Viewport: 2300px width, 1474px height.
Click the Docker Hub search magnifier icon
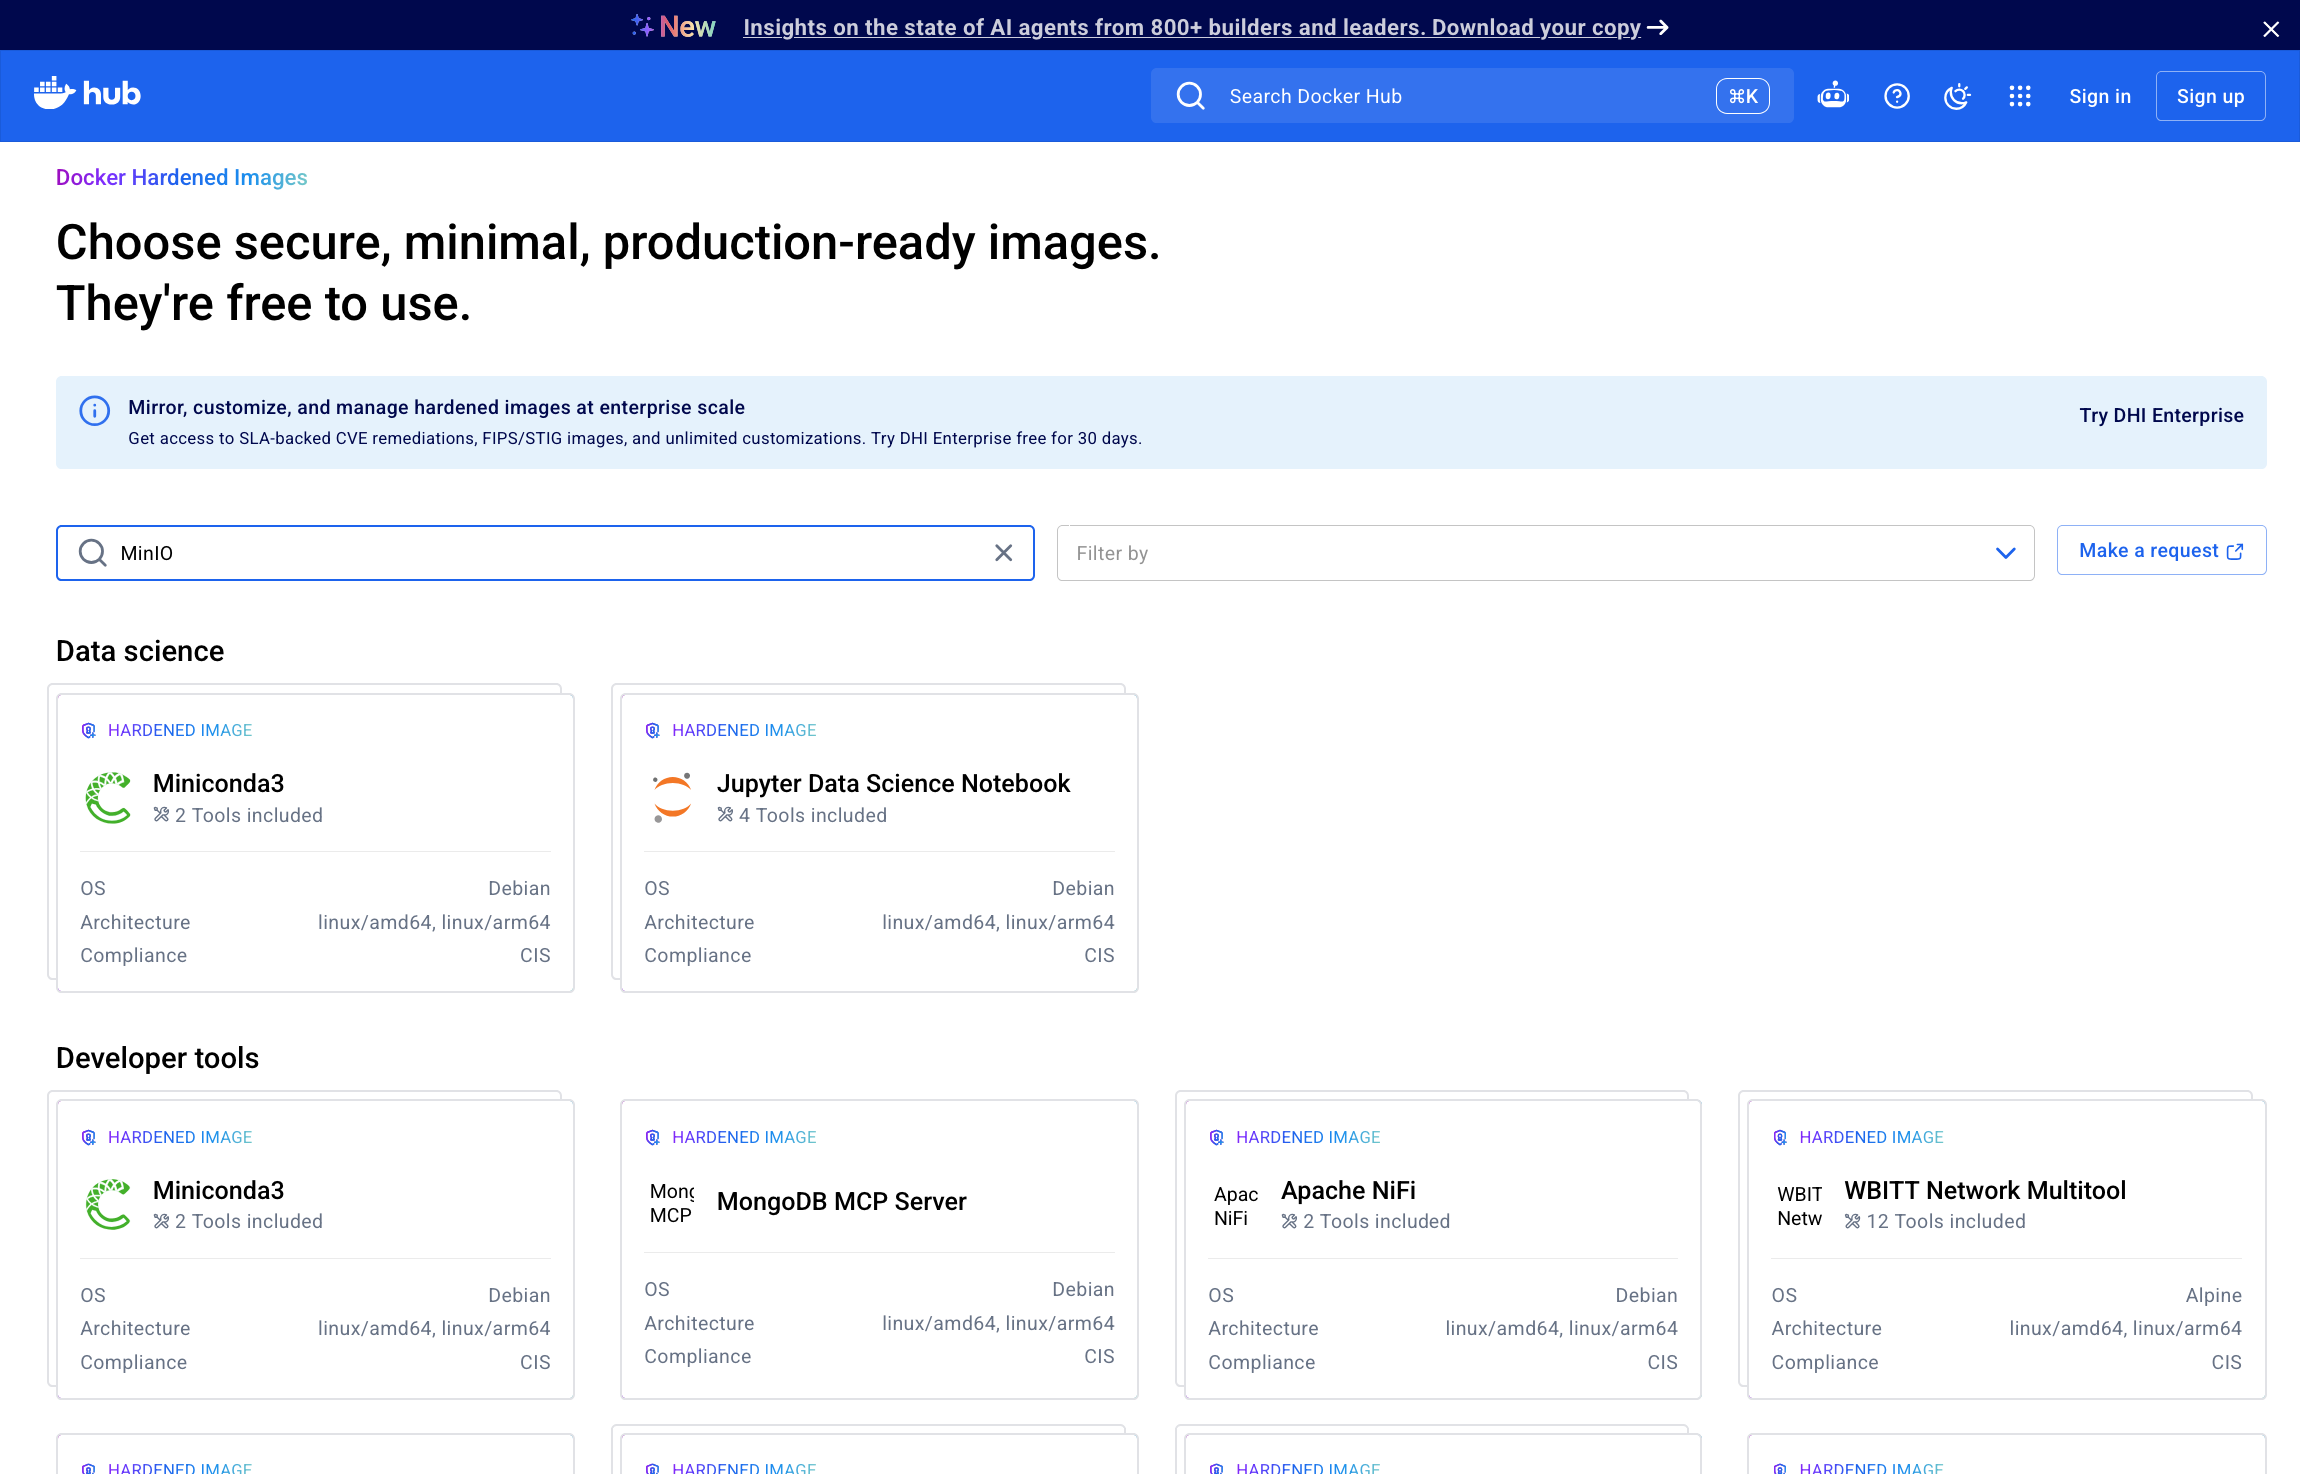click(x=1190, y=96)
